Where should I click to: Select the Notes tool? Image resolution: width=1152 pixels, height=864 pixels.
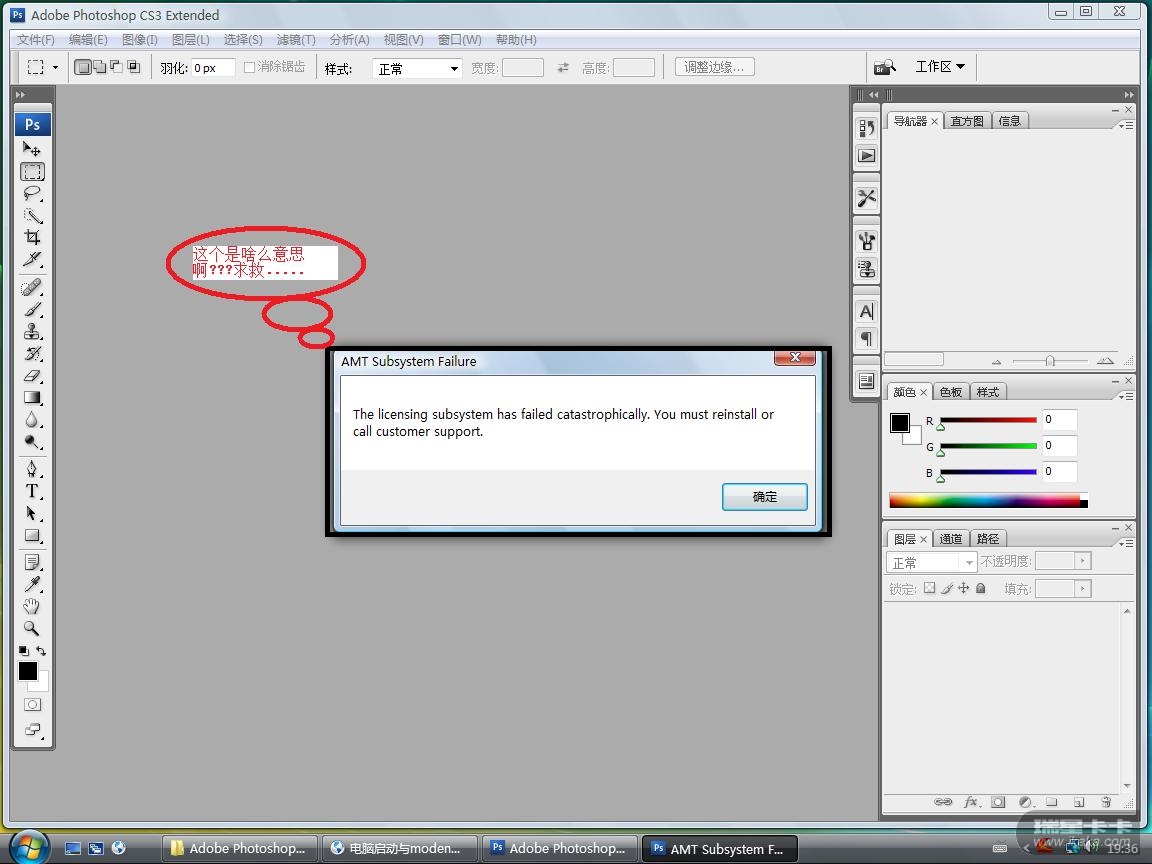pyautogui.click(x=32, y=562)
